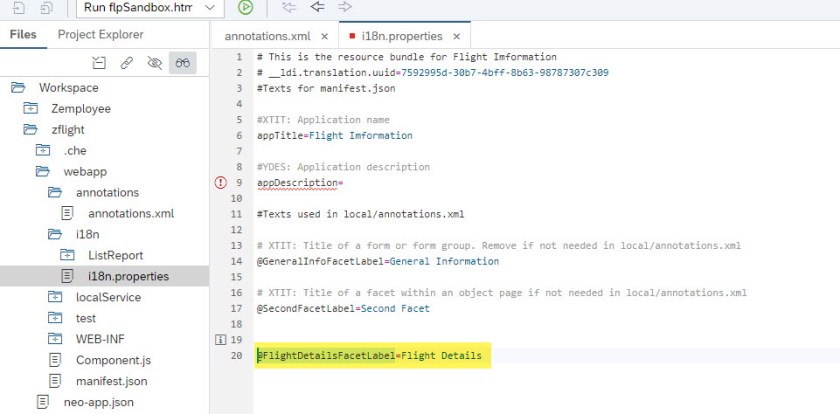Click the '#XTIT: Application name' comment
The image size is (840, 414).
pyautogui.click(x=323, y=119)
